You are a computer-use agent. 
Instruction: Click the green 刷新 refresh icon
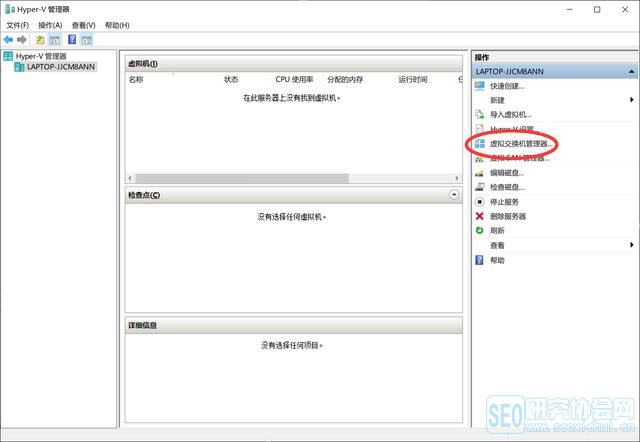[480, 231]
